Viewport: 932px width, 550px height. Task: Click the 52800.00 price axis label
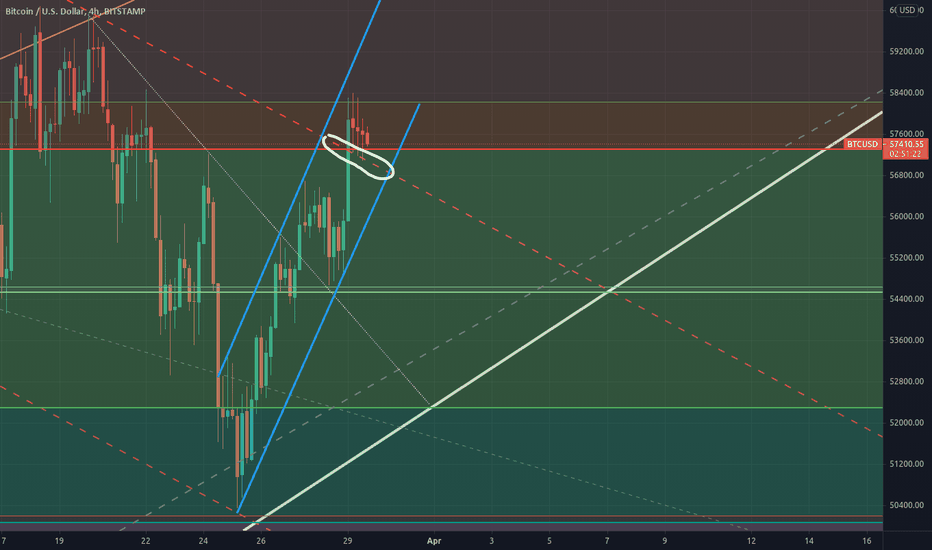906,381
